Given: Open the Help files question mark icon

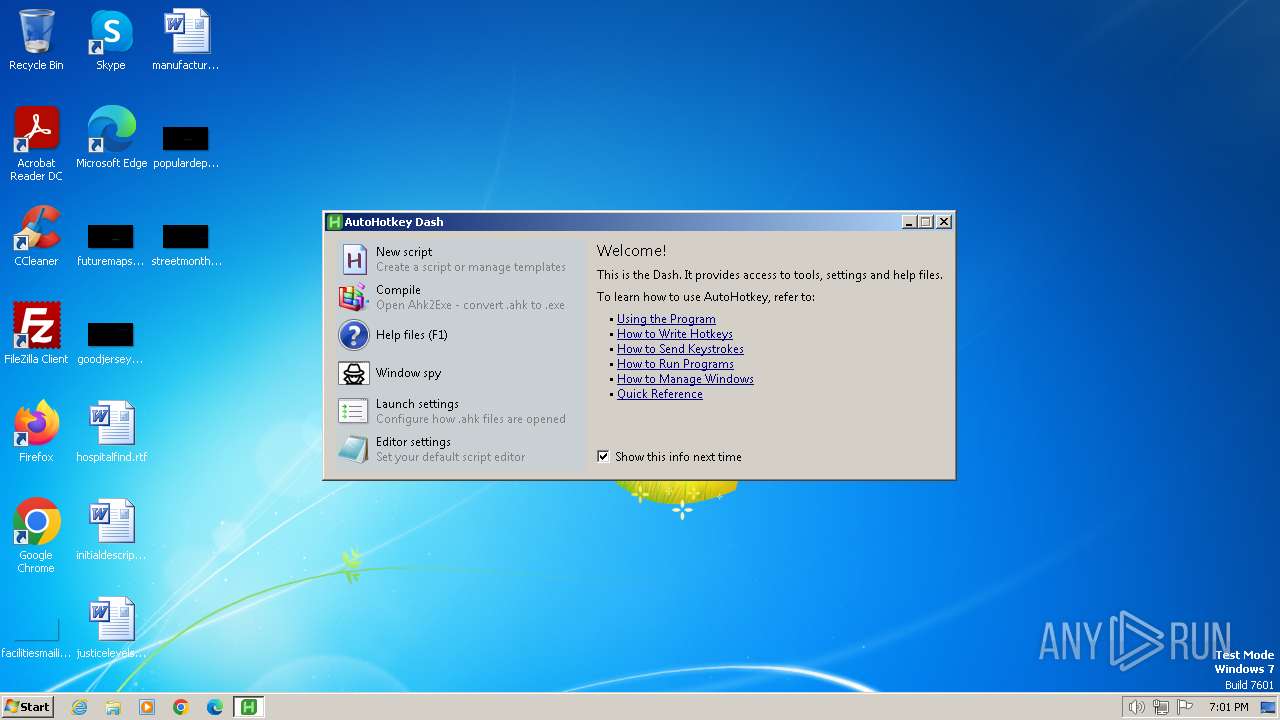Looking at the screenshot, I should tap(354, 335).
